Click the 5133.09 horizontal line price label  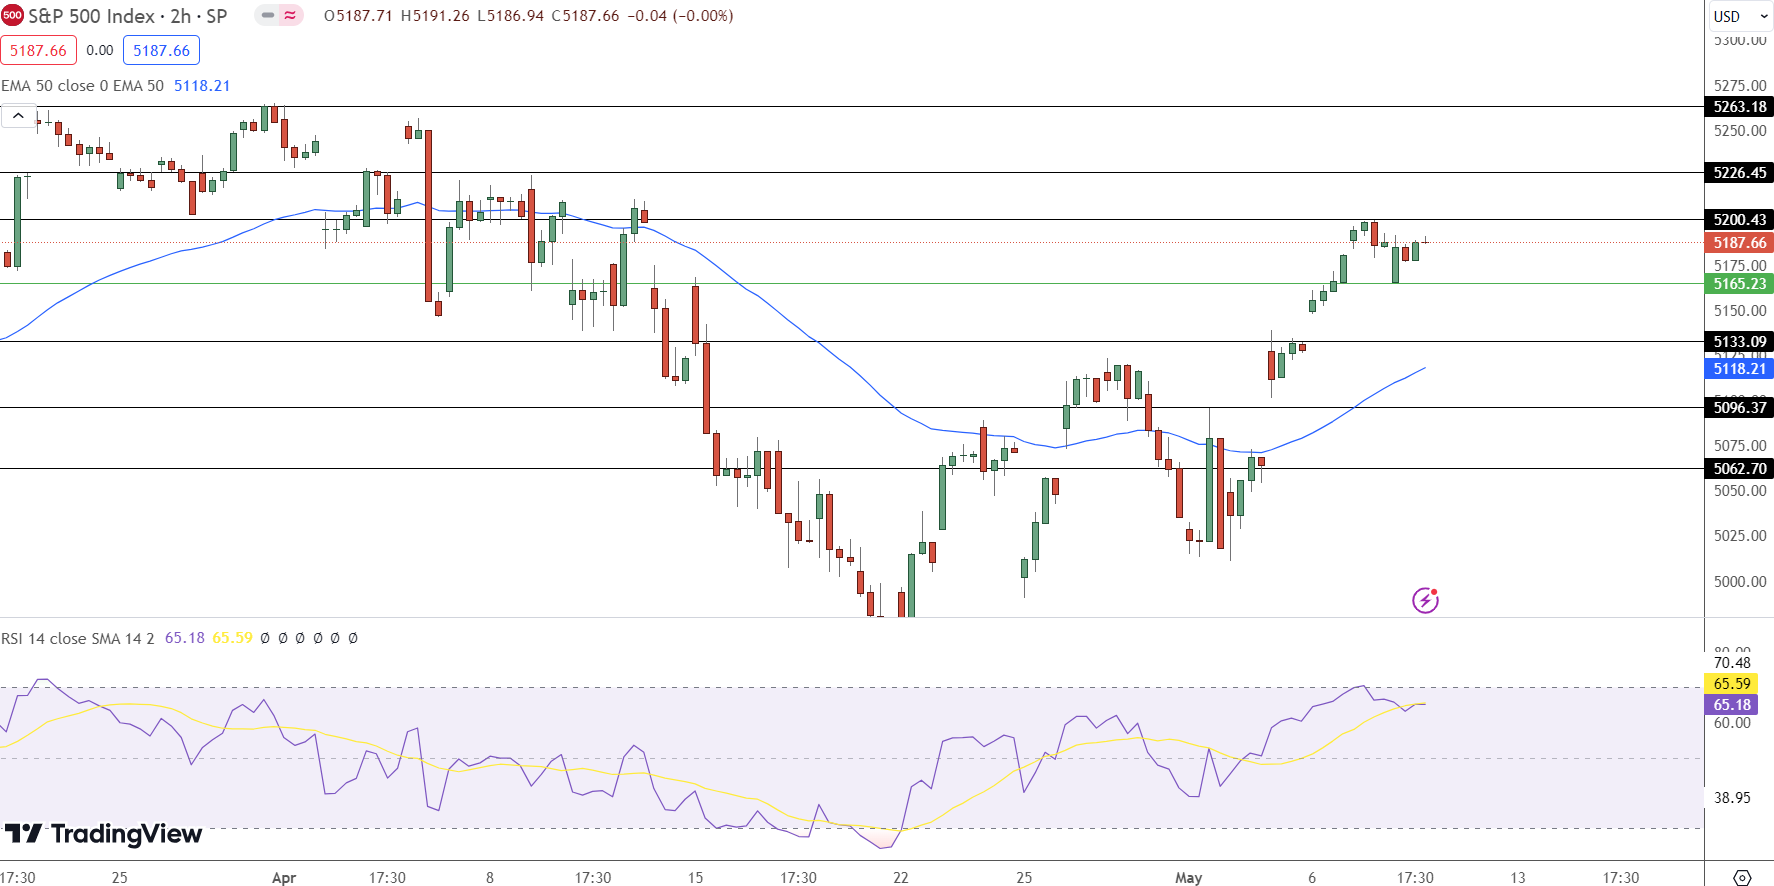tap(1739, 342)
